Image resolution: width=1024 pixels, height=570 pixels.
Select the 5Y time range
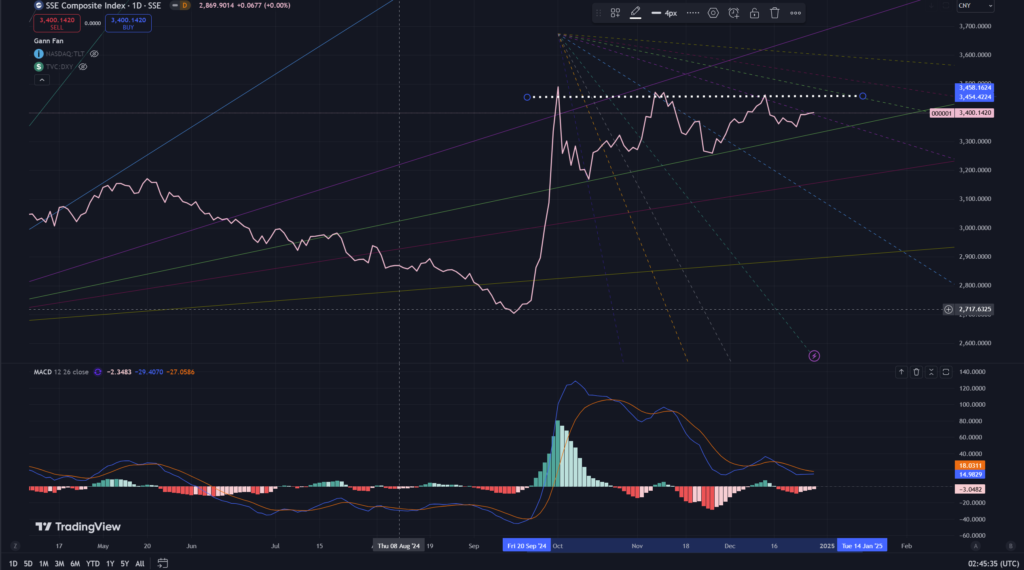pyautogui.click(x=125, y=563)
